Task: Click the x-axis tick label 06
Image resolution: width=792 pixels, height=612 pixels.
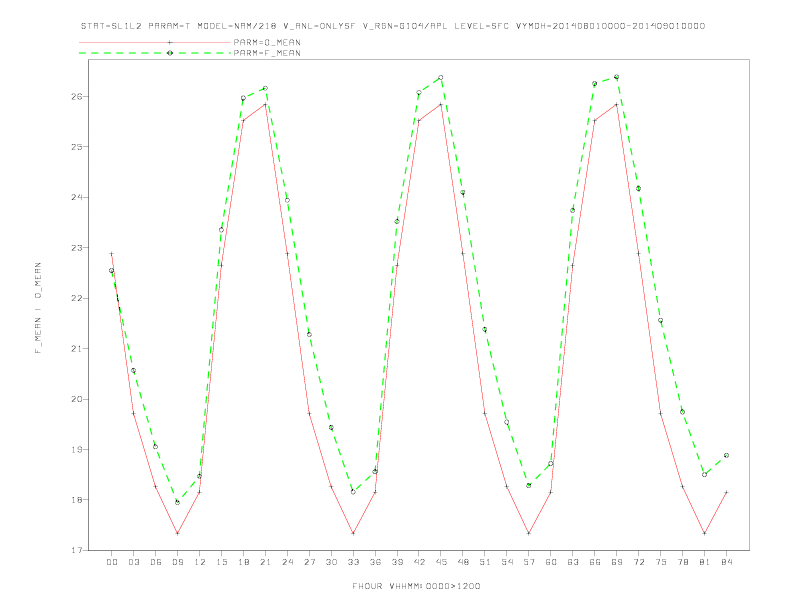Action: (x=156, y=562)
